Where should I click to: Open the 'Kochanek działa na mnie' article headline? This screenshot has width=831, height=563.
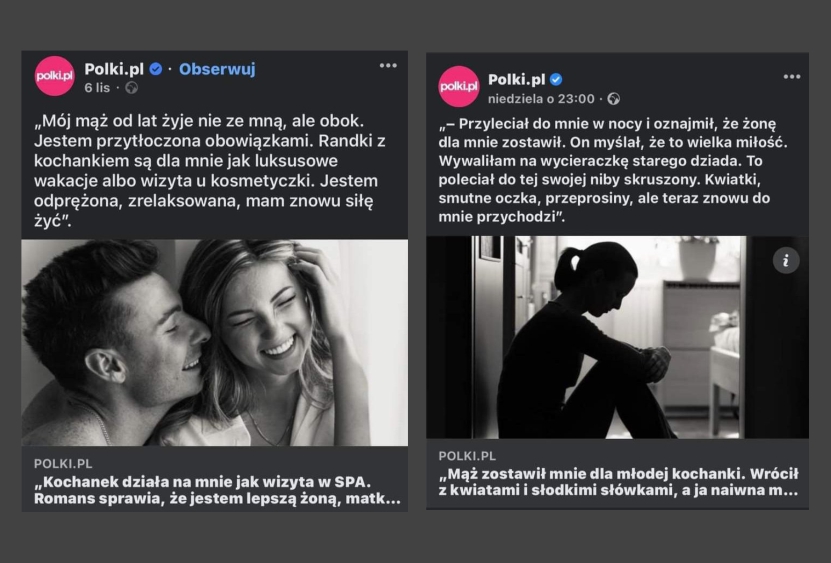pyautogui.click(x=217, y=490)
